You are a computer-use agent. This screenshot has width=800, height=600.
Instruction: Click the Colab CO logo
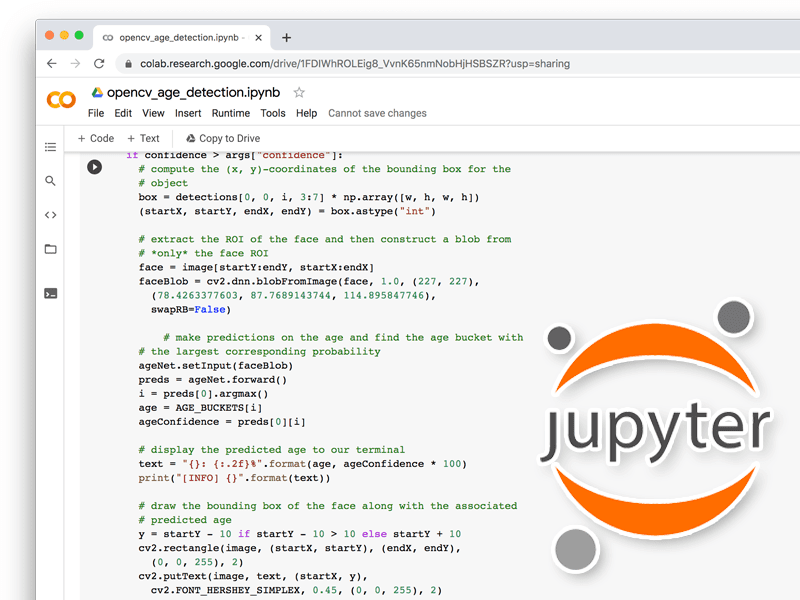61,99
